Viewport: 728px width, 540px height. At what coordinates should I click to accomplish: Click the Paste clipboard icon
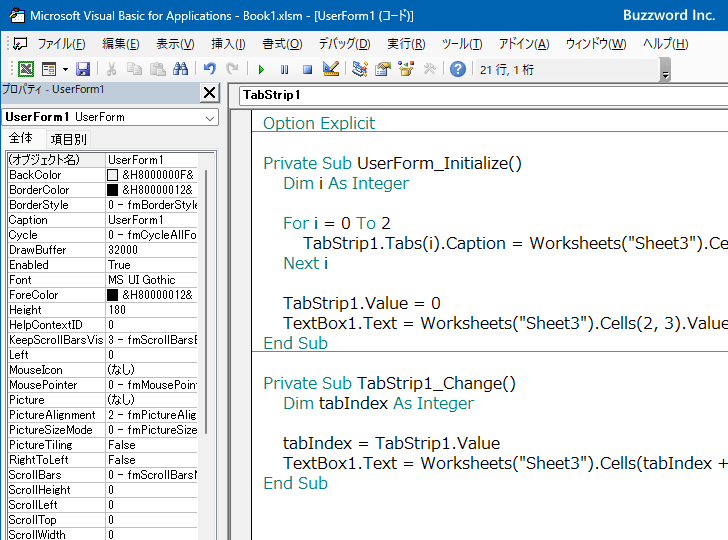pyautogui.click(x=158, y=70)
